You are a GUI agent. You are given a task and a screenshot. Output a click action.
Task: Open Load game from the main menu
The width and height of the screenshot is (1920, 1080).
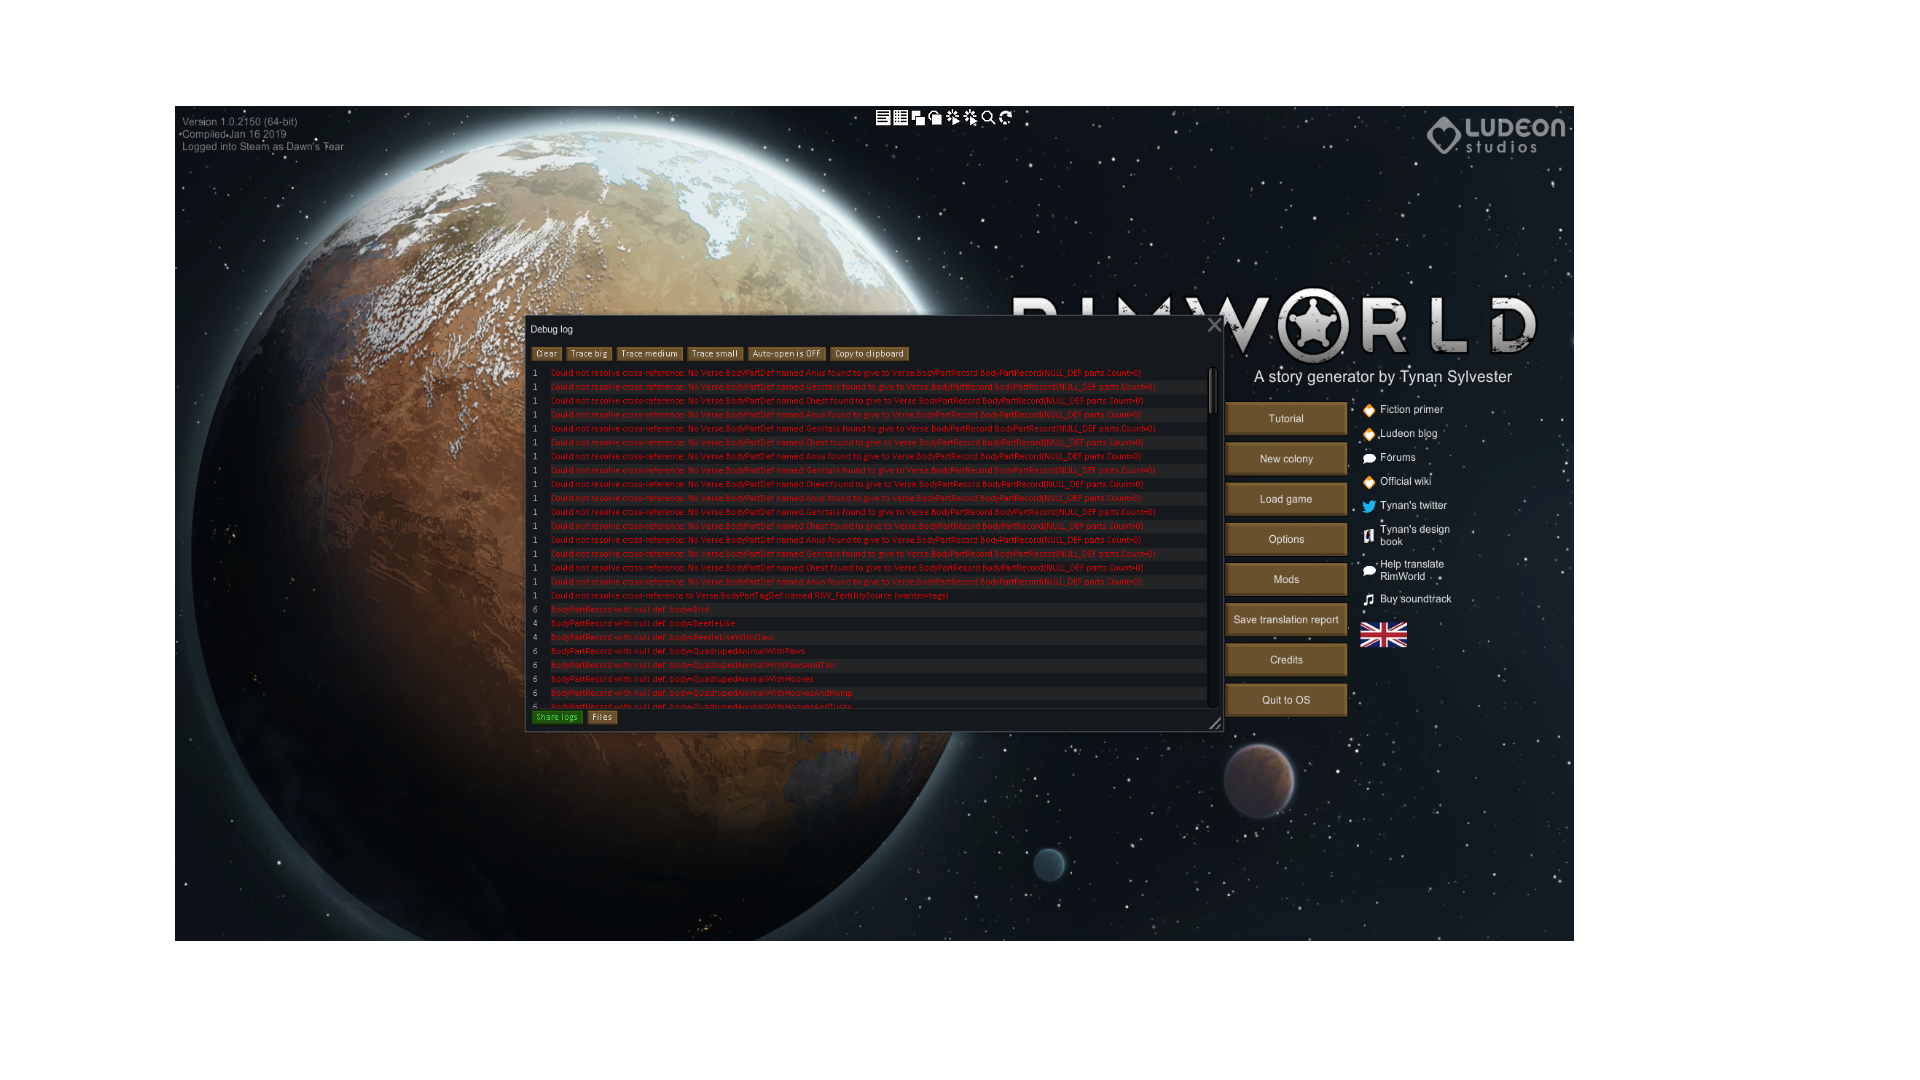click(1286, 499)
